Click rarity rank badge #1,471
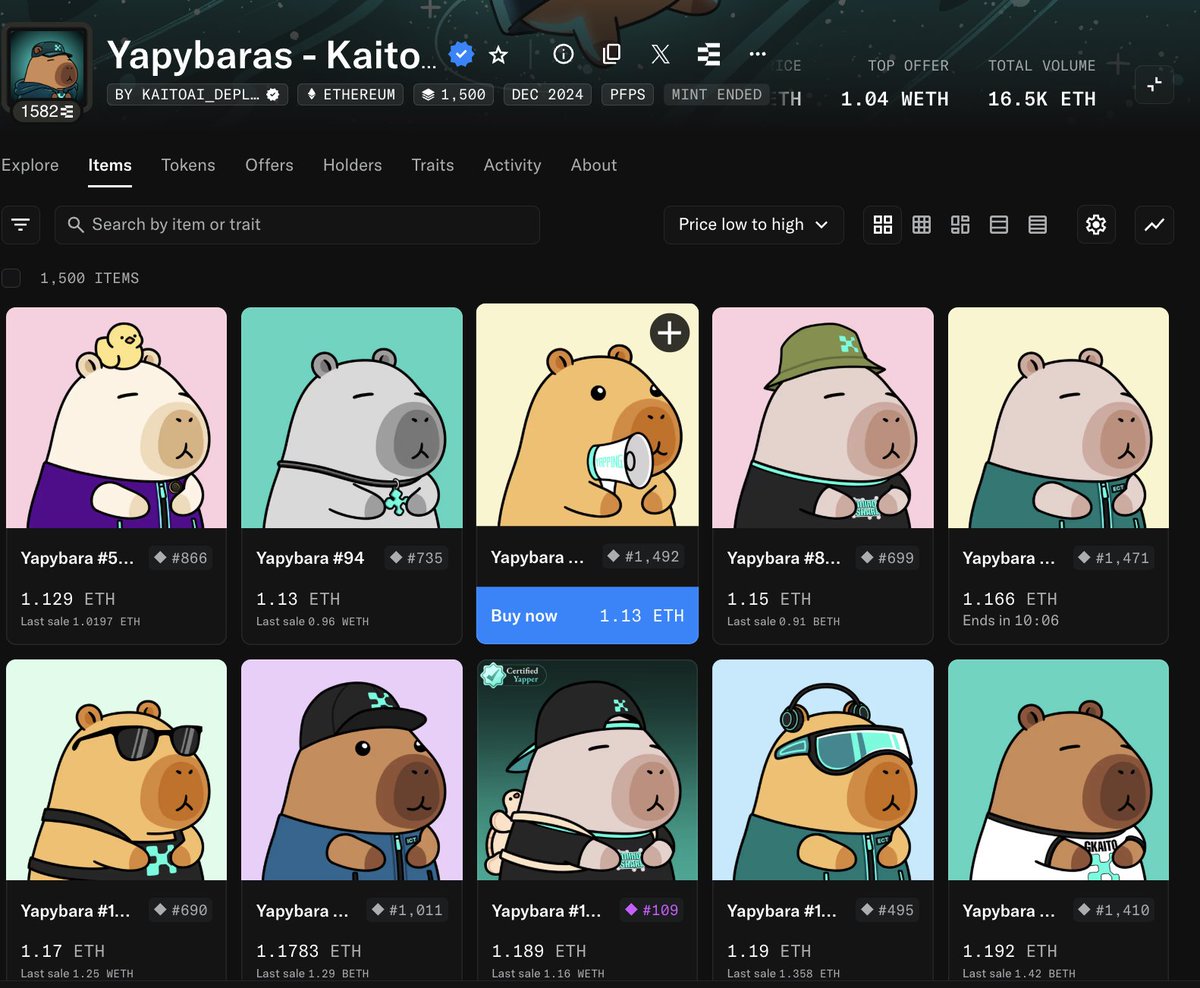The height and width of the screenshot is (988, 1200). coord(1114,558)
